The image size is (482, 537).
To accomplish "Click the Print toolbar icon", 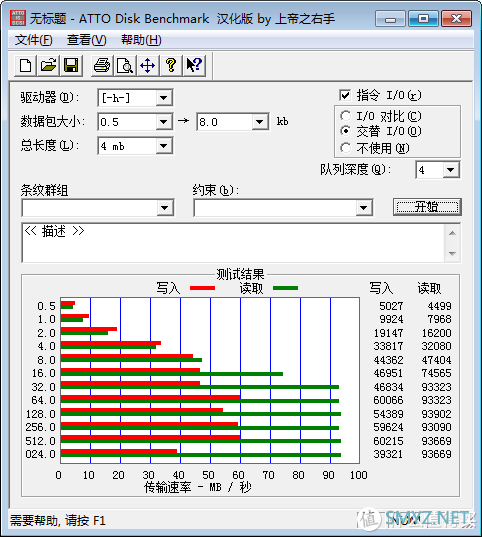I will click(102, 65).
